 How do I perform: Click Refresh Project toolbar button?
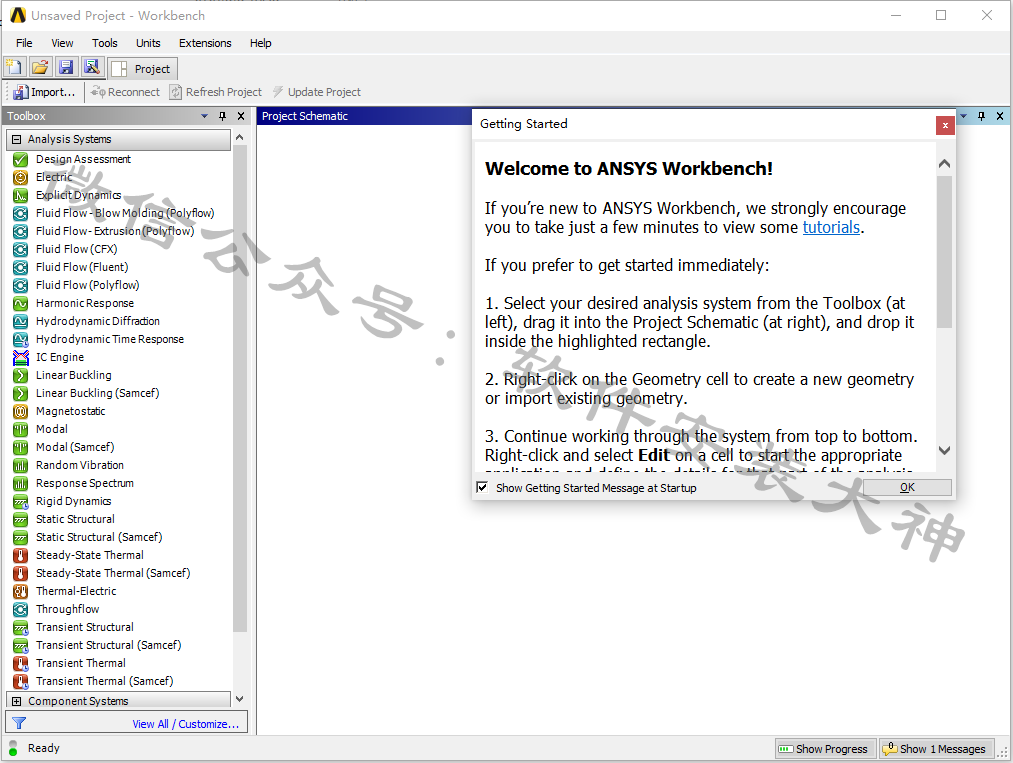coord(216,92)
